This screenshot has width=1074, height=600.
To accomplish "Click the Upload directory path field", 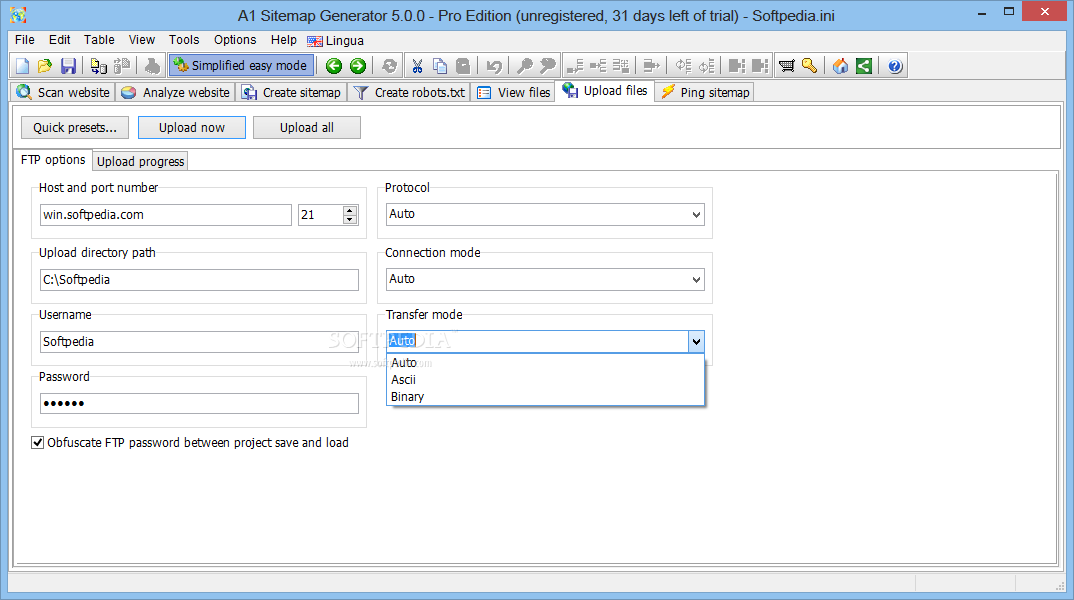I will click(199, 279).
